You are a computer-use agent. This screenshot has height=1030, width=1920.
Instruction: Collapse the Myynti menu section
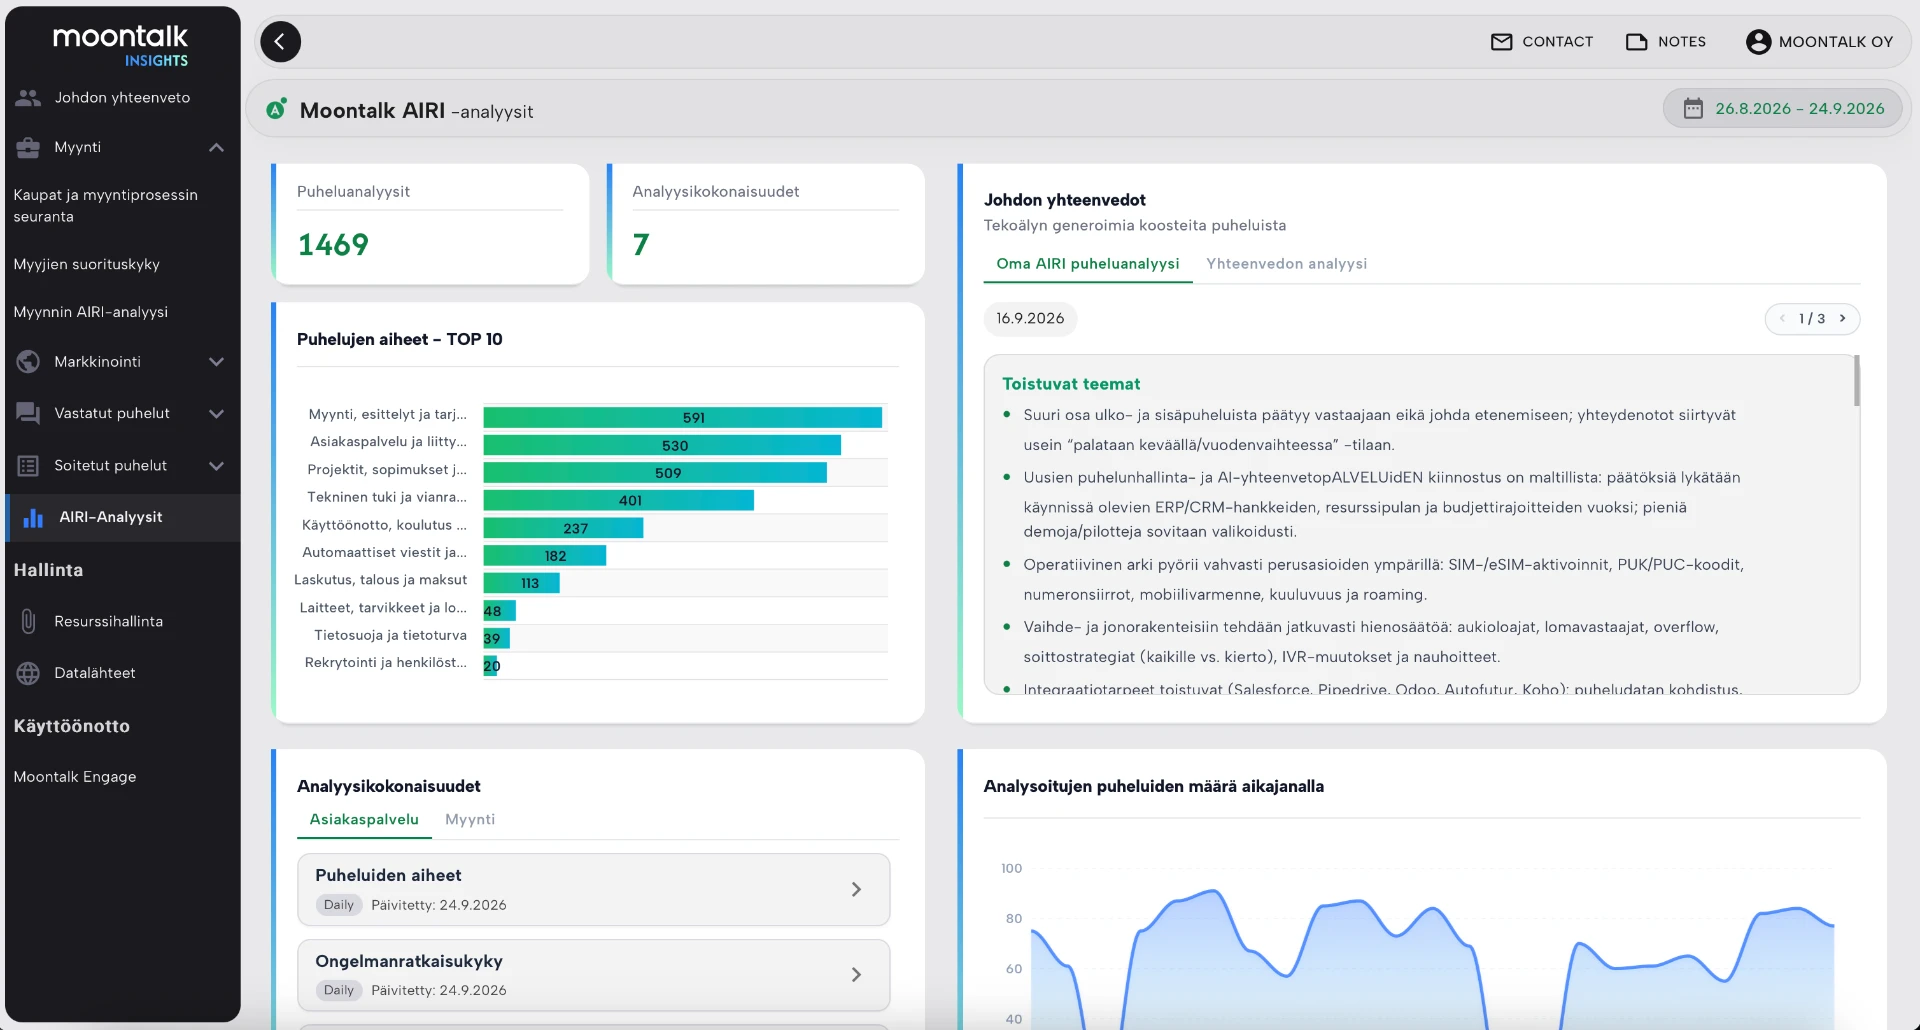pyautogui.click(x=216, y=147)
